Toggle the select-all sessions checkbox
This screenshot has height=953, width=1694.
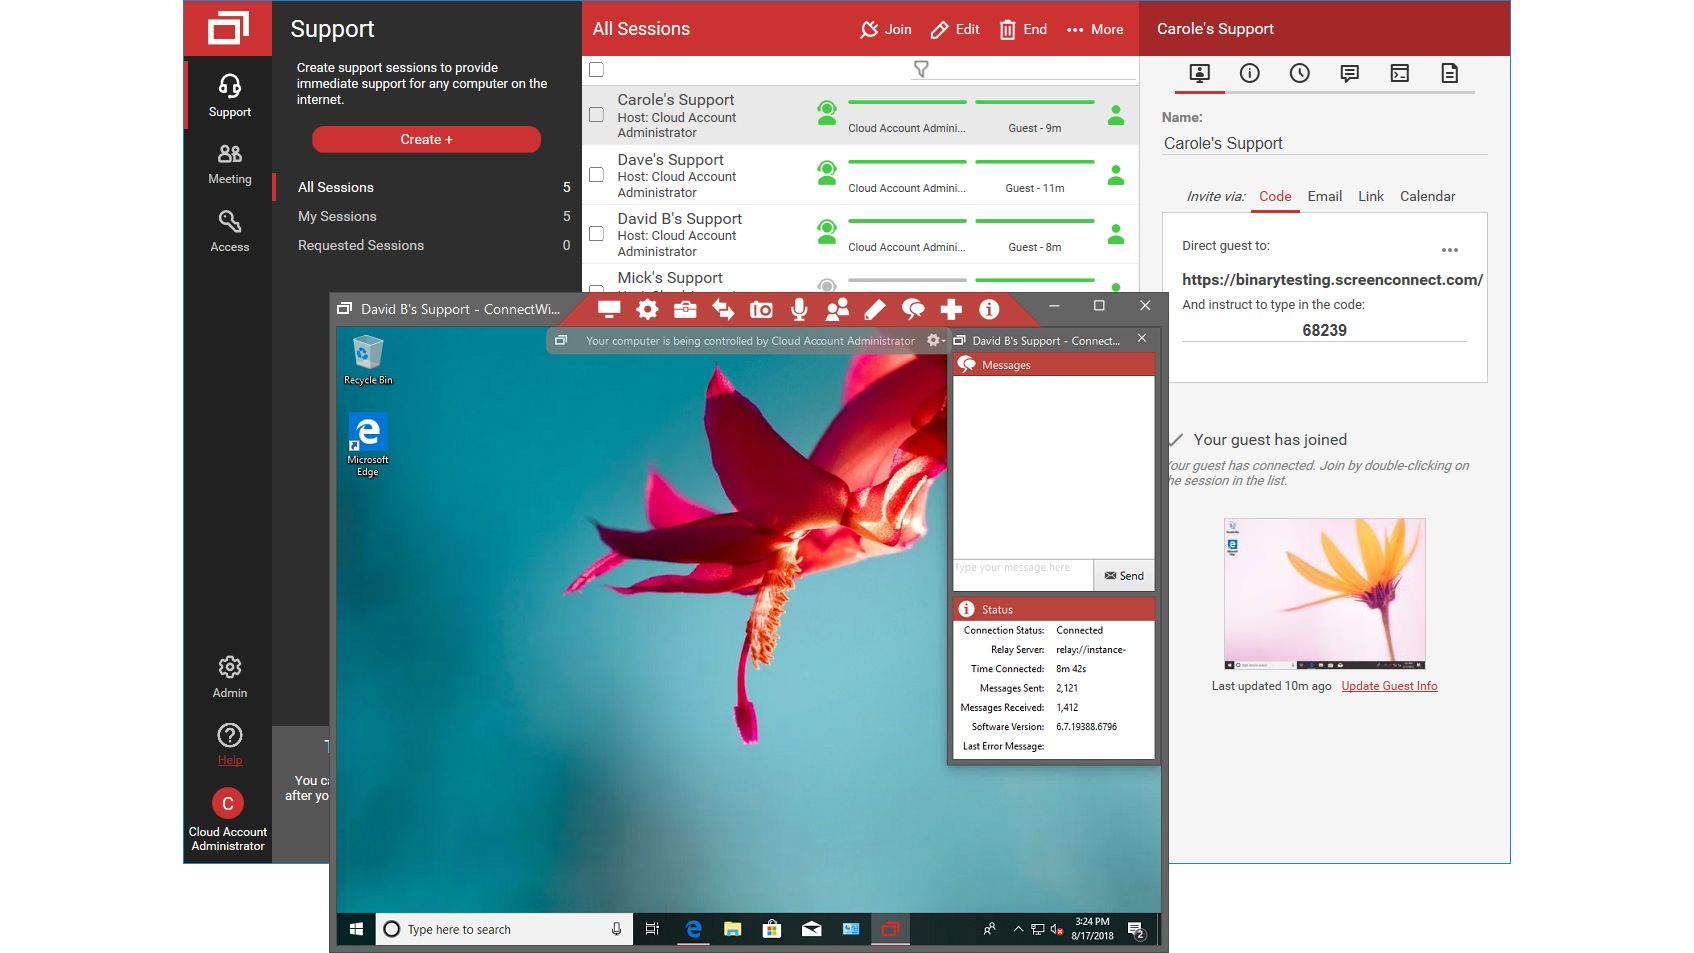point(596,70)
